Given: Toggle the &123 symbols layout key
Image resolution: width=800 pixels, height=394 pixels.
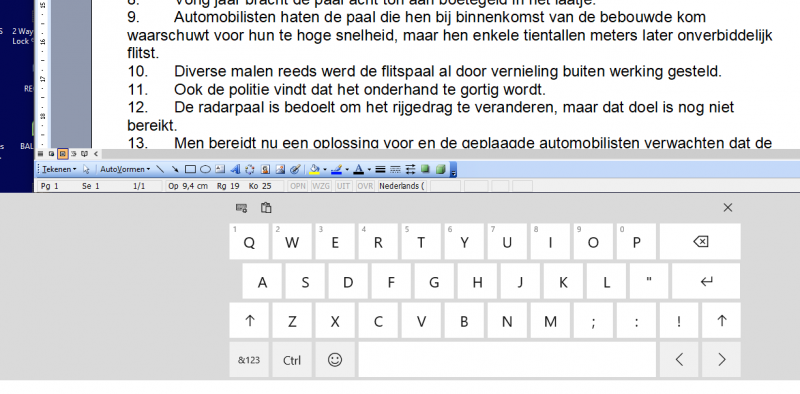Looking at the screenshot, I should [249, 359].
